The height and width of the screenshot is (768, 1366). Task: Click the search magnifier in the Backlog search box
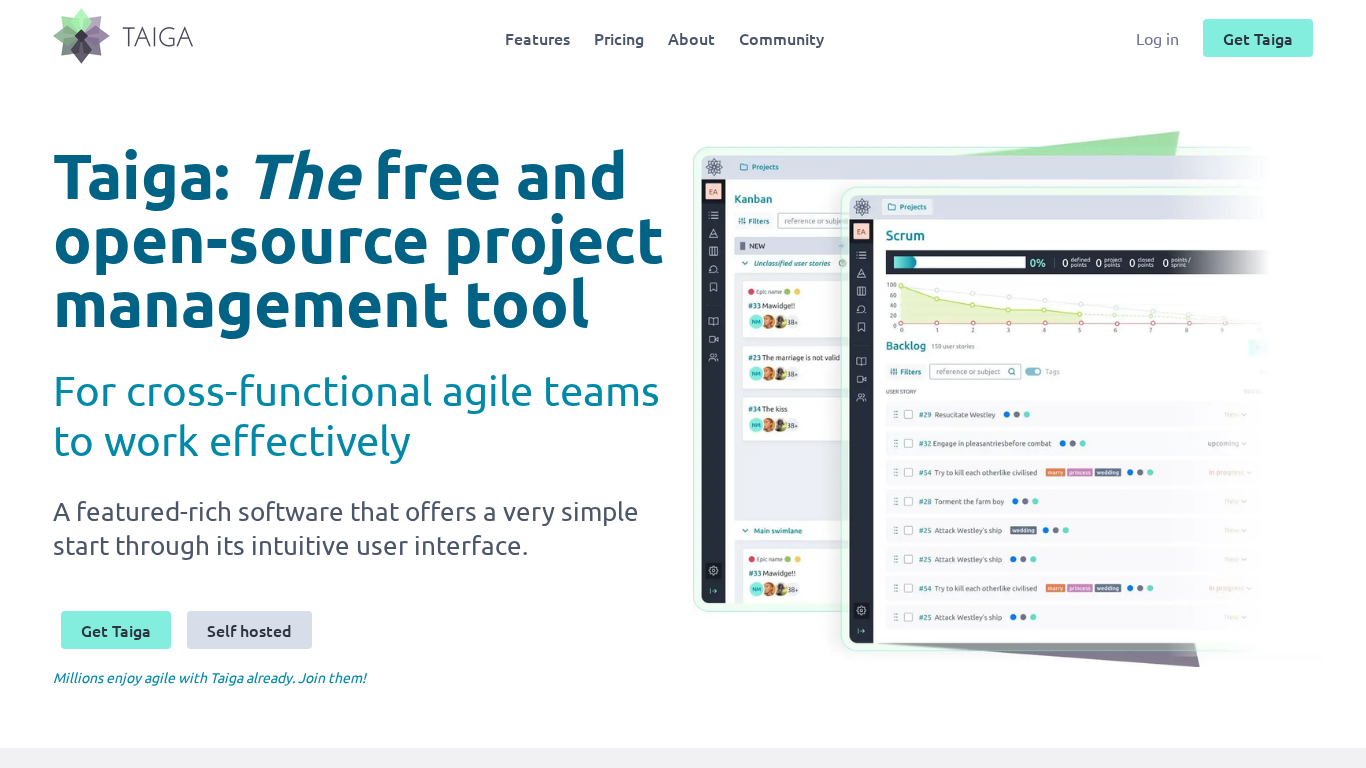pyautogui.click(x=1011, y=371)
